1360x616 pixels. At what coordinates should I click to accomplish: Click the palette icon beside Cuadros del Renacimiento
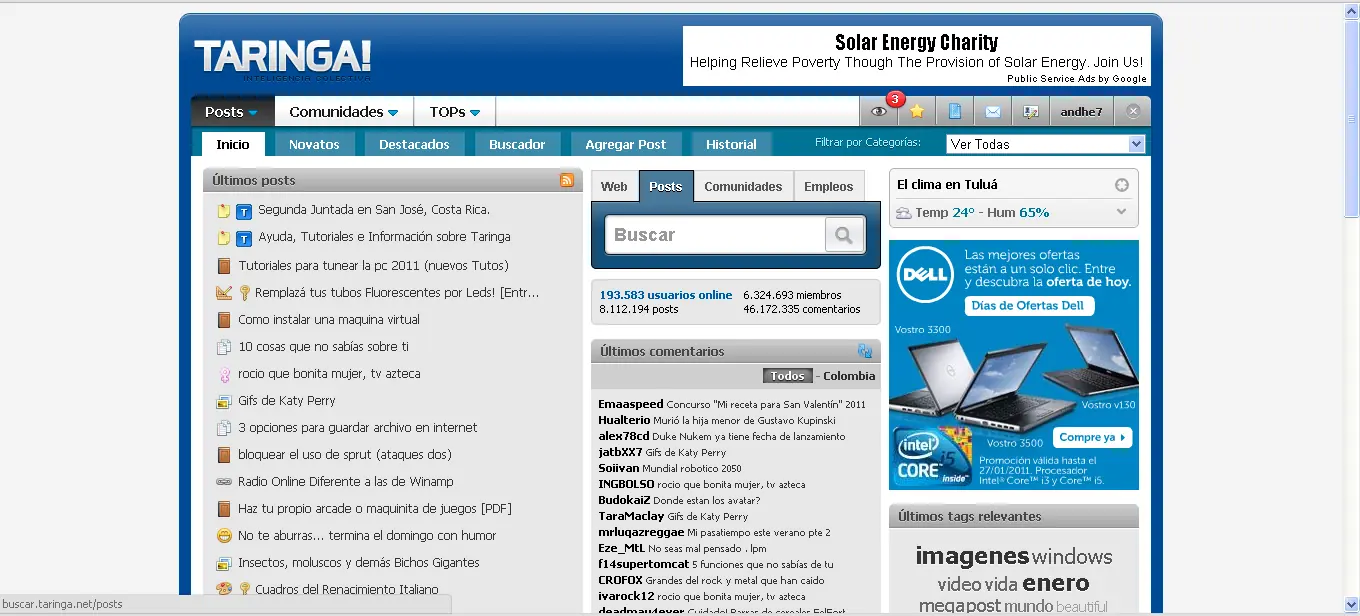coord(224,590)
